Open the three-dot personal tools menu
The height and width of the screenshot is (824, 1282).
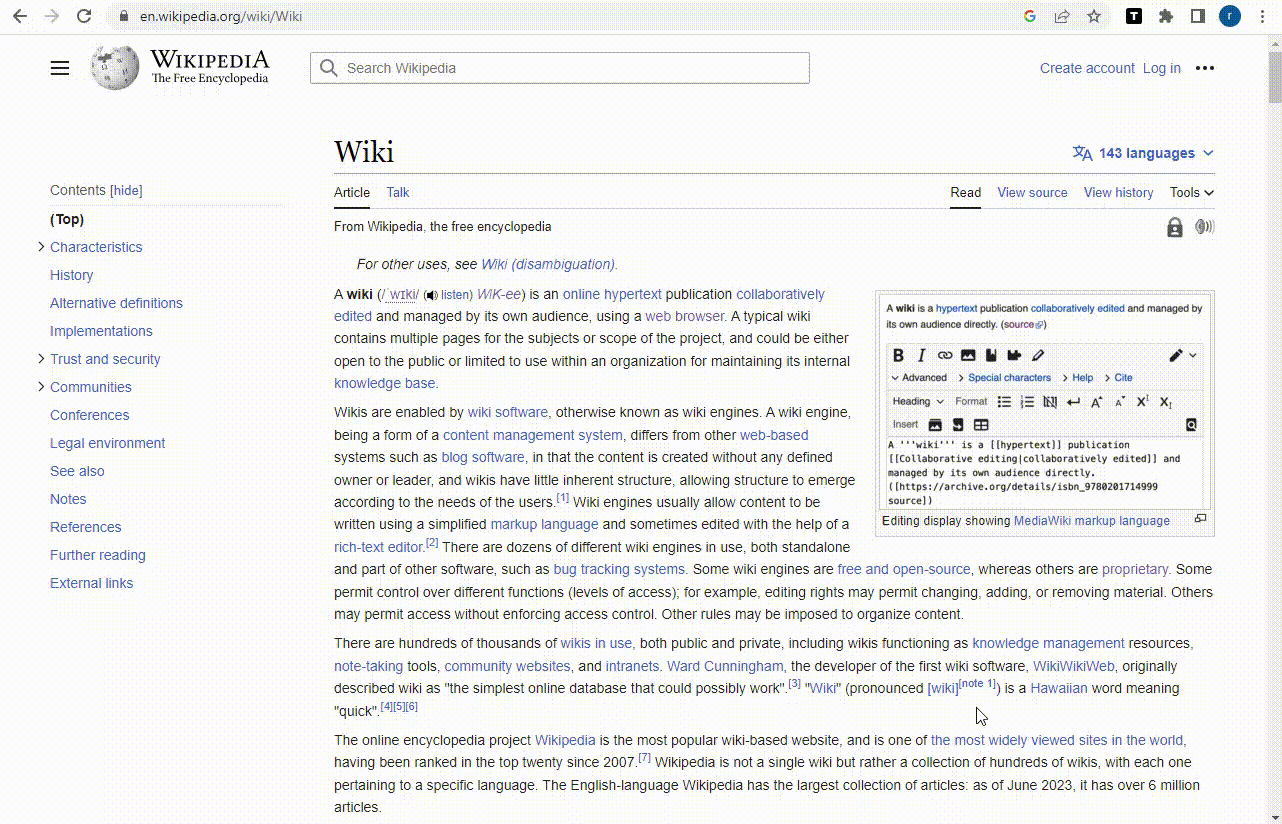[1204, 68]
